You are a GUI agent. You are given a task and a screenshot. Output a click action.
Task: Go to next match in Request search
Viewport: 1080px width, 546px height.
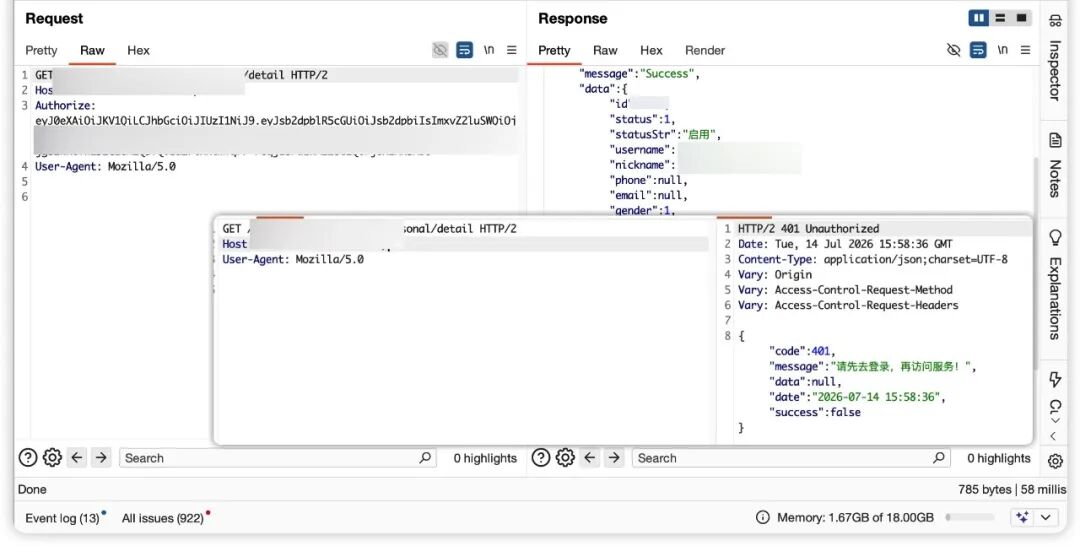pyautogui.click(x=101, y=458)
